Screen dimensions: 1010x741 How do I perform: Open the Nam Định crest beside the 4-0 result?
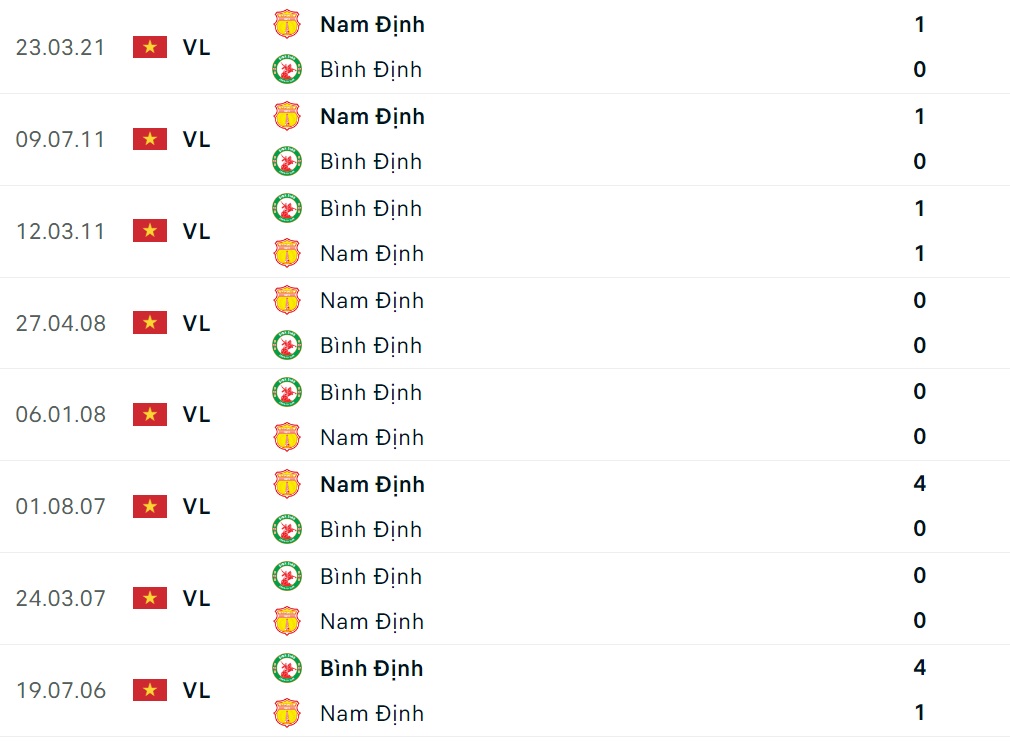pos(287,484)
